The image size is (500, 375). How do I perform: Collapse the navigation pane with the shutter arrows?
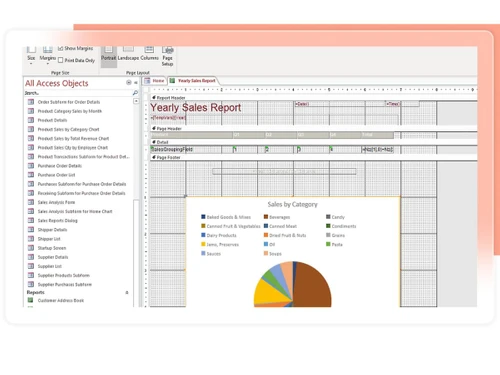[x=136, y=83]
